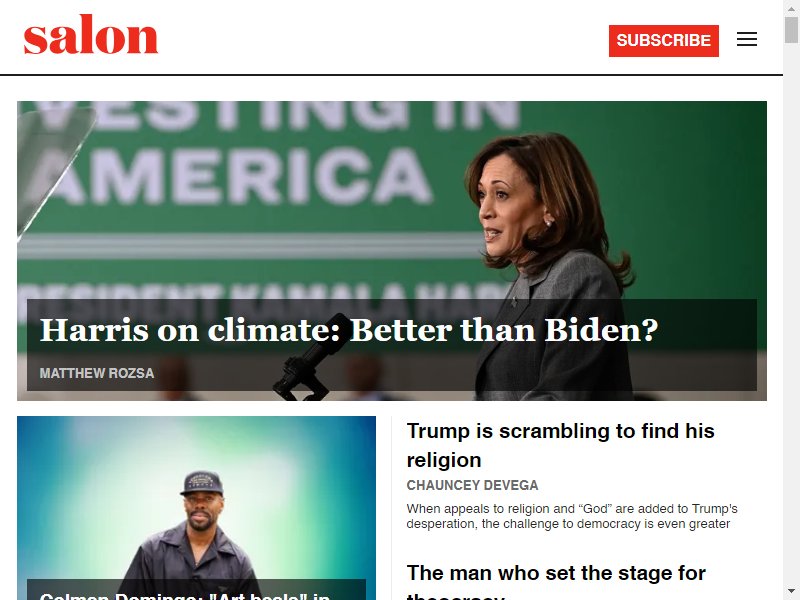Click author name Matthew Rozsa
Screen dimensions: 800x600
tap(97, 373)
